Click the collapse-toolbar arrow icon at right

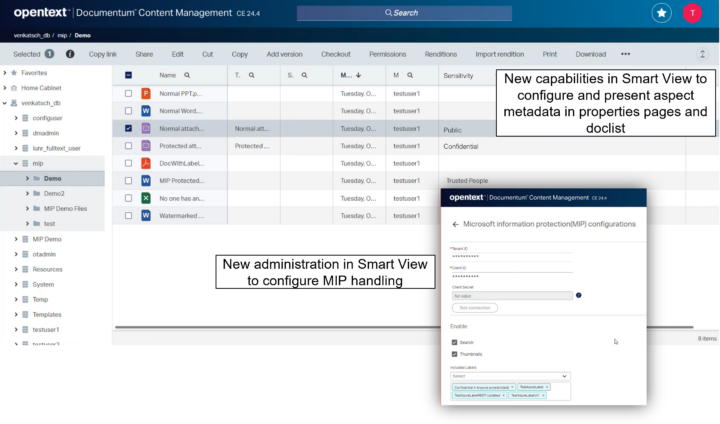(x=702, y=54)
